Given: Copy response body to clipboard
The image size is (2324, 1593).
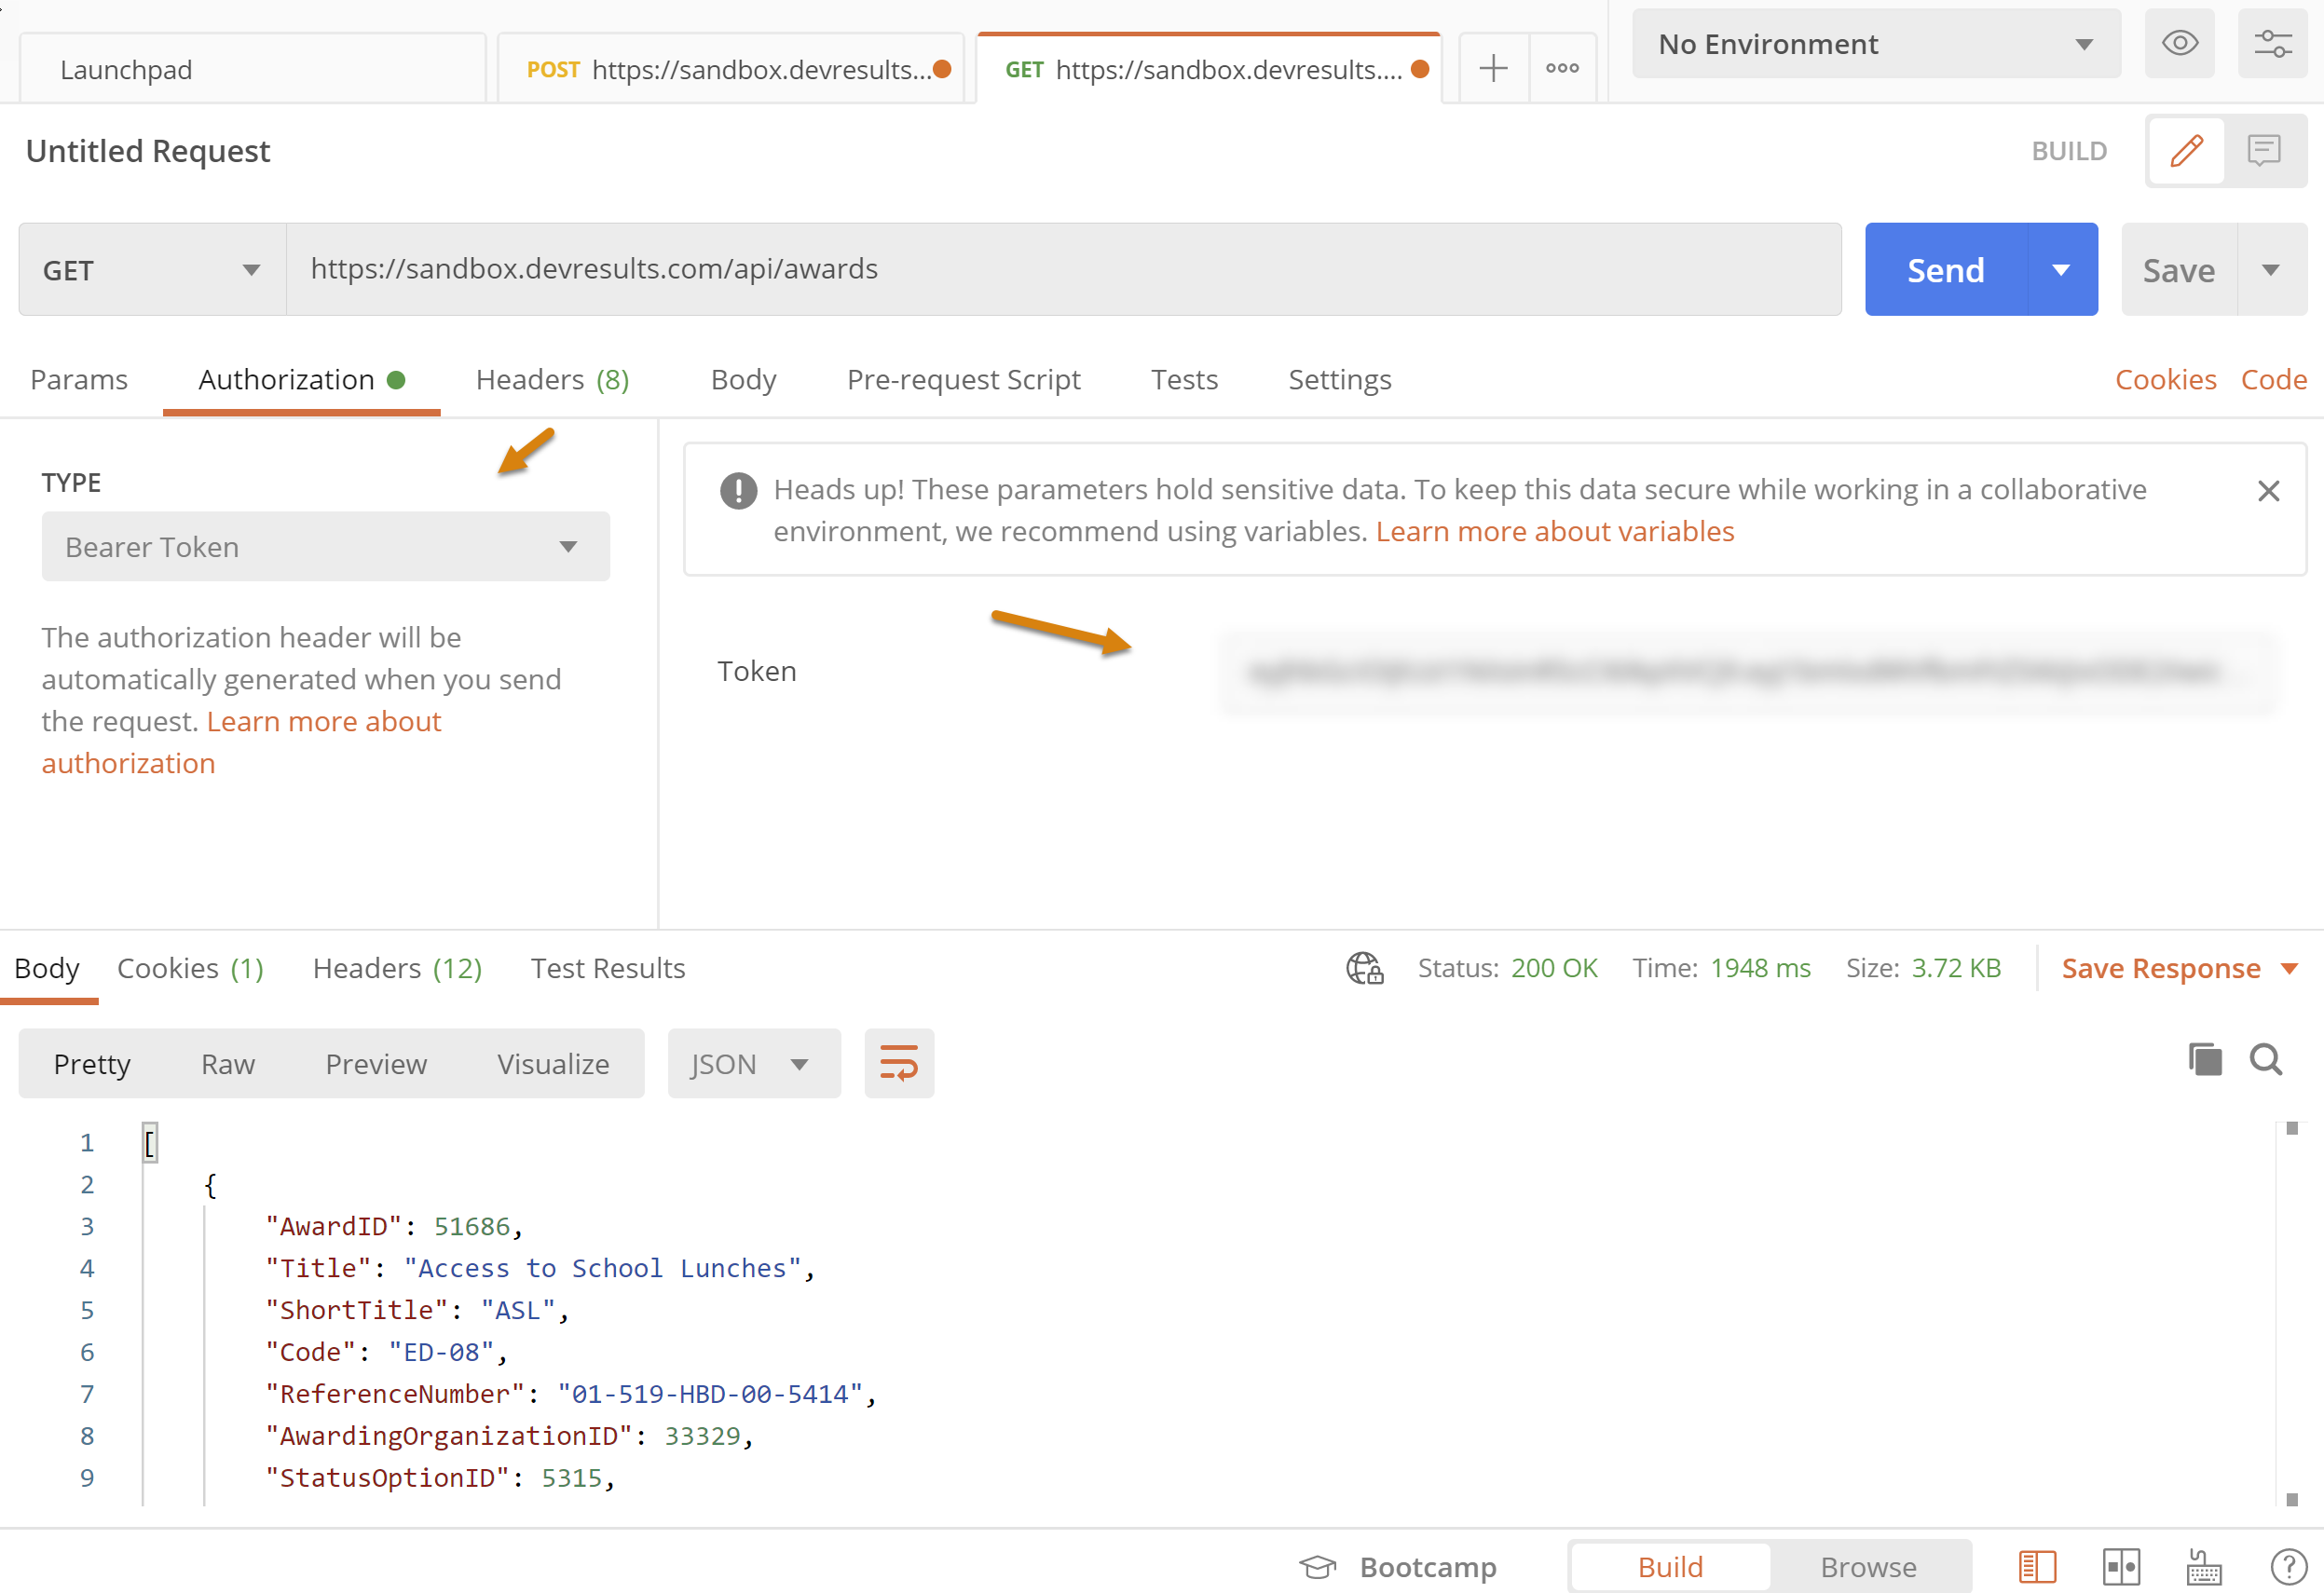Looking at the screenshot, I should [x=2204, y=1059].
